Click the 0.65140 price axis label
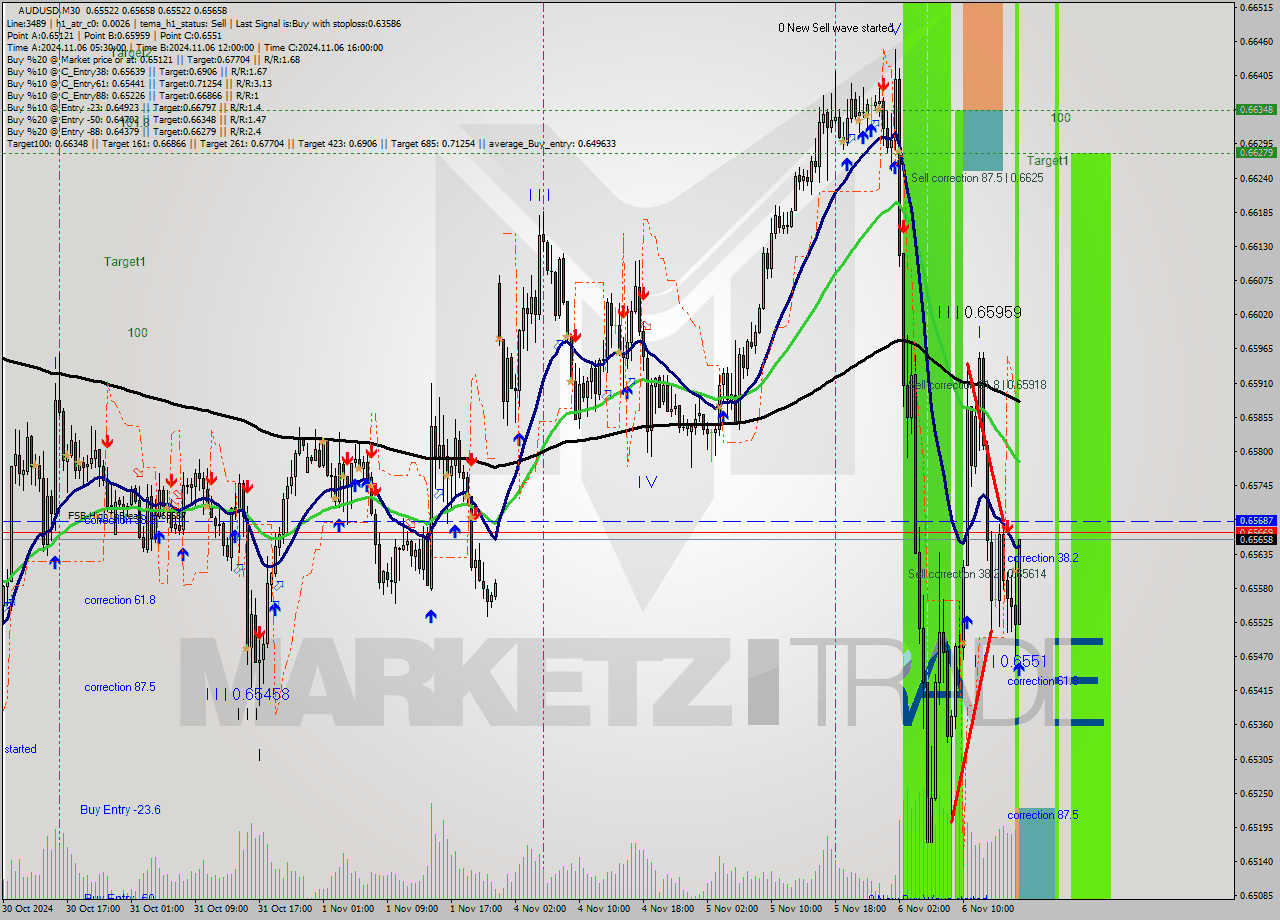Image resolution: width=1280 pixels, height=920 pixels. (x=1256, y=861)
